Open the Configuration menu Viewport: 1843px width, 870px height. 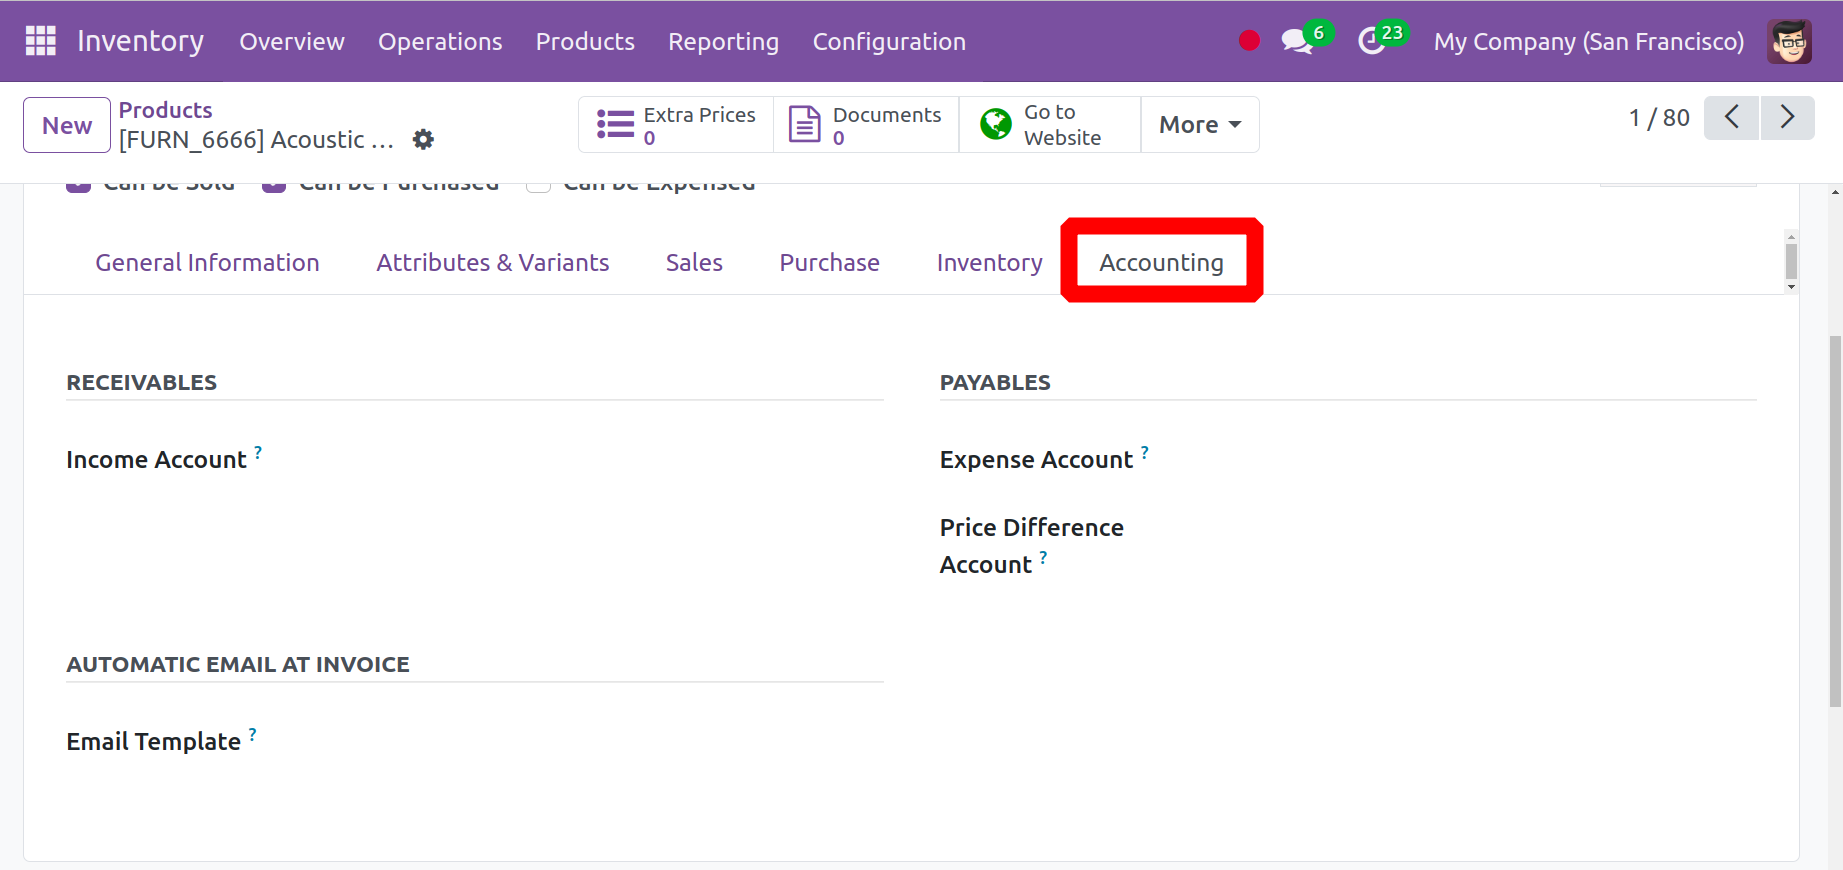pyautogui.click(x=889, y=41)
